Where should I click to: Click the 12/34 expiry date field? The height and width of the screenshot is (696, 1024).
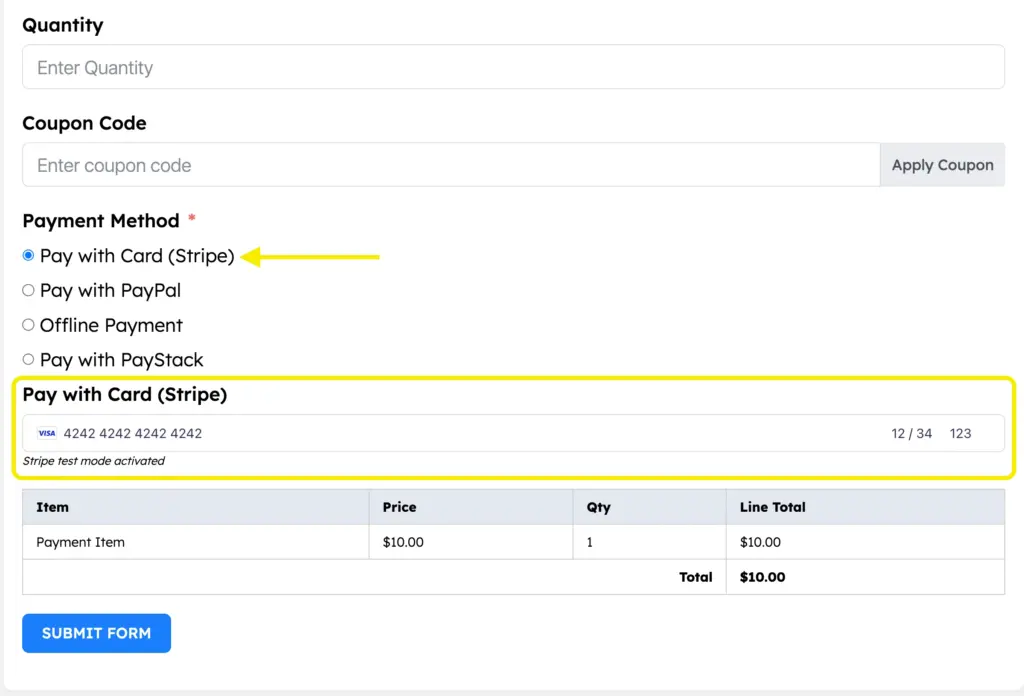tap(911, 432)
